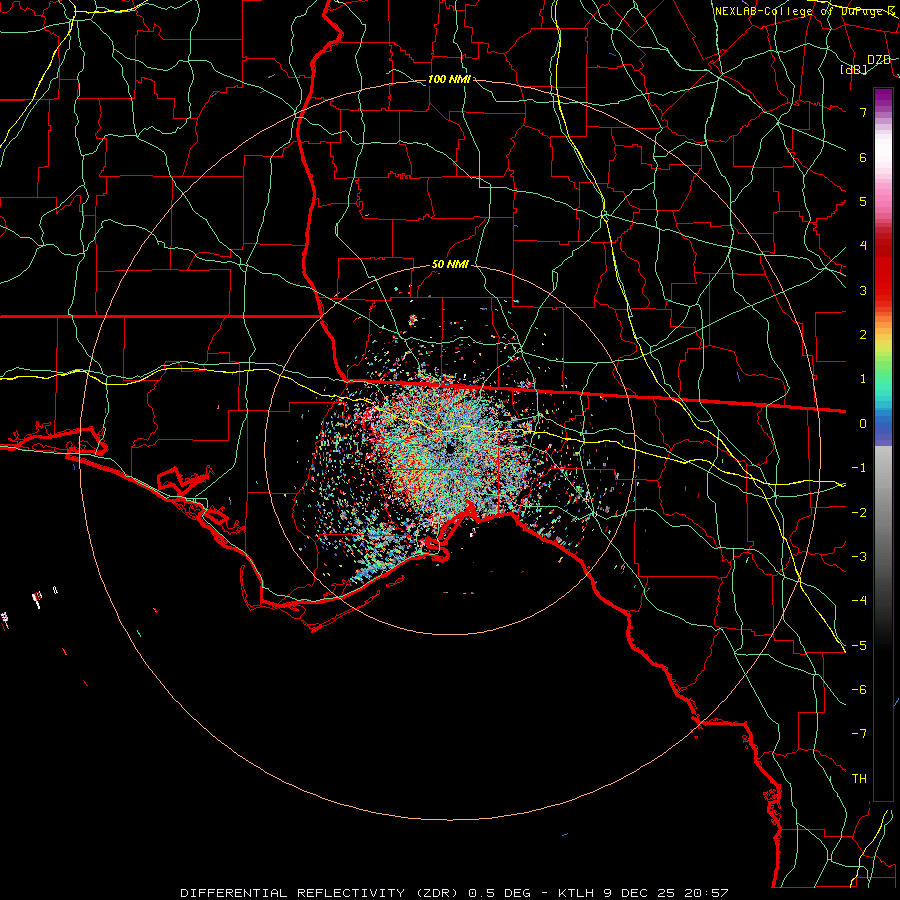The image size is (900, 900).
Task: Click the '0' value on color scale
Action: tap(863, 424)
